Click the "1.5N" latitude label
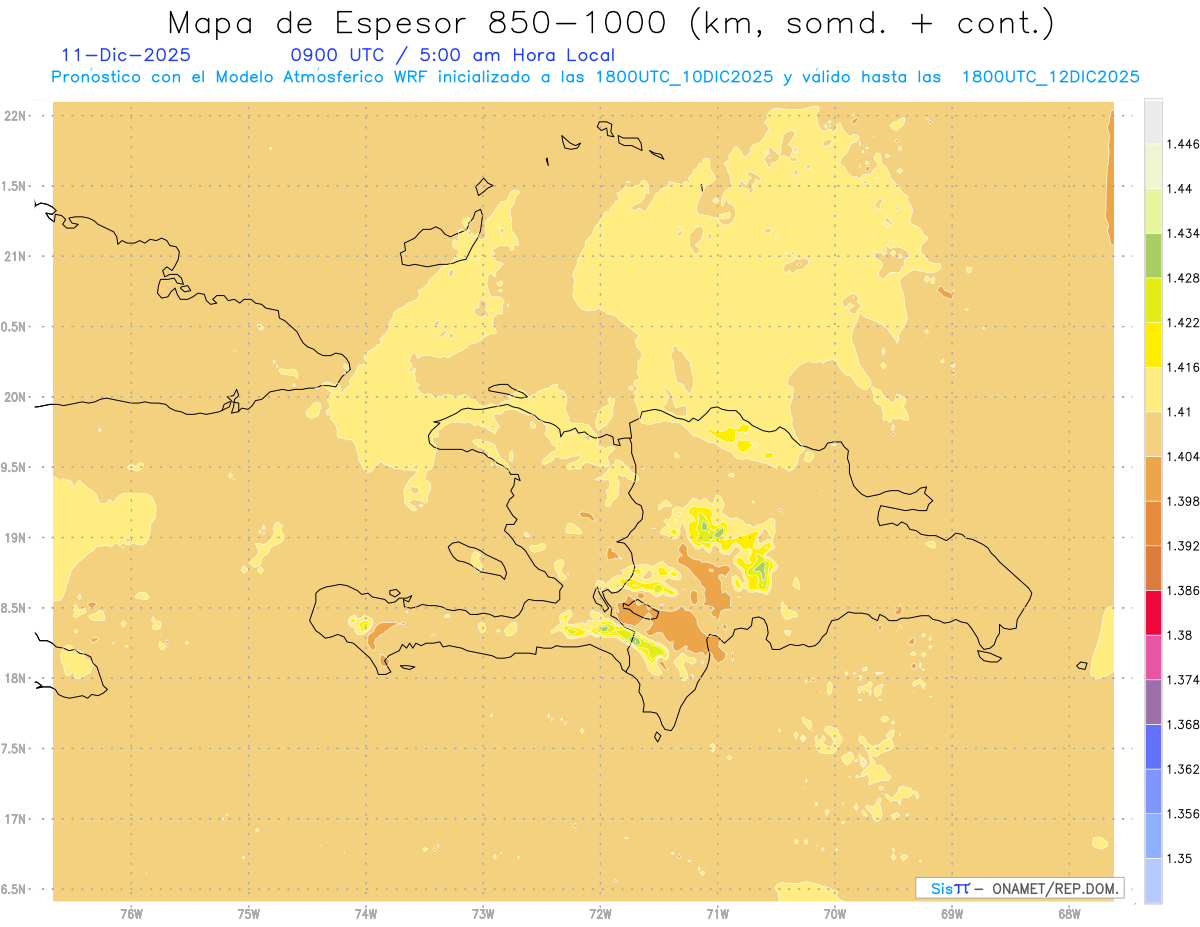This screenshot has height=927, width=1200. pos(15,186)
